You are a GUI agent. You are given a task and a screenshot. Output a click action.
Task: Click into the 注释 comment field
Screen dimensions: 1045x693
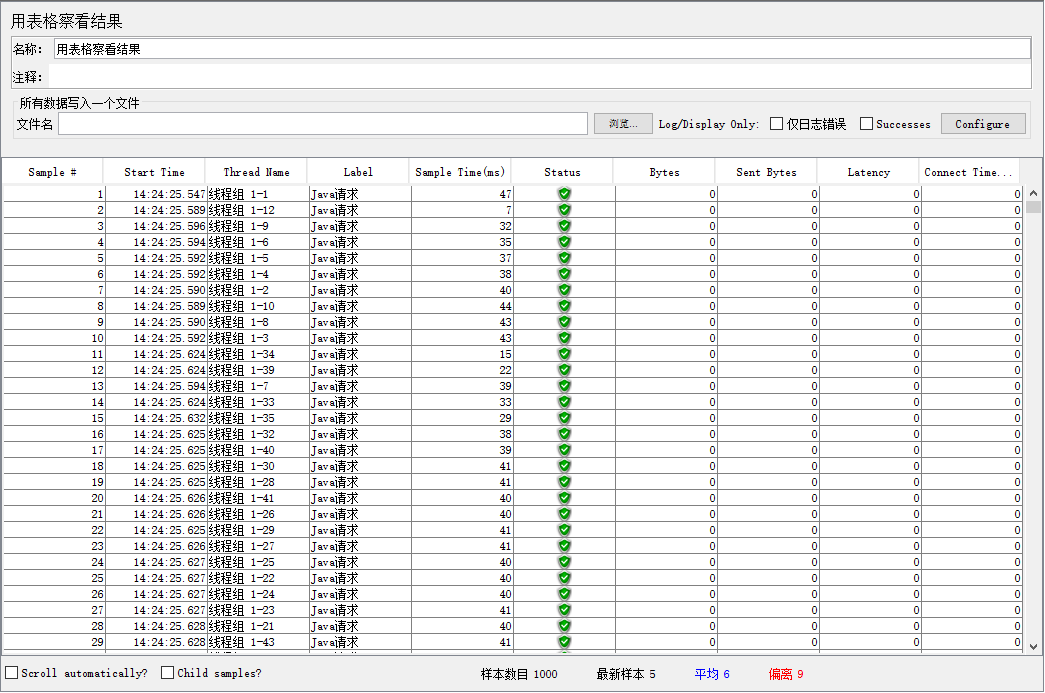(x=540, y=77)
